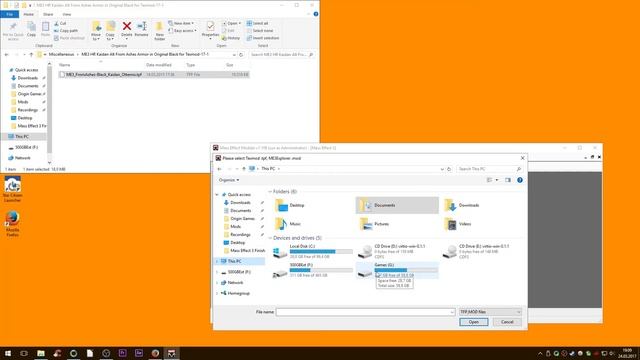Click the dialog's blue help icon
This screenshot has width=640, height=360.
(520, 180)
